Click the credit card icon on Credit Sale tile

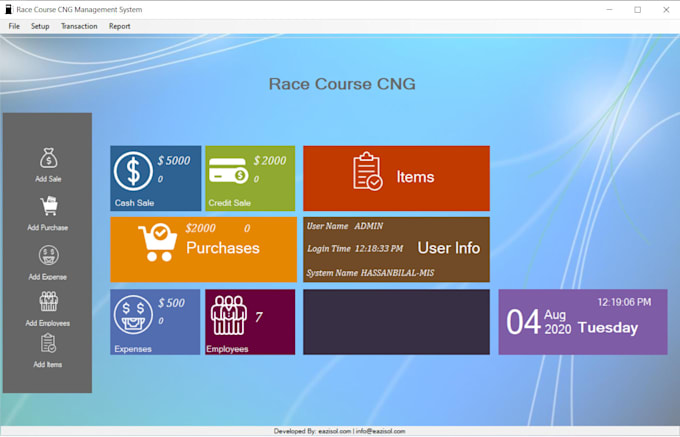229,170
